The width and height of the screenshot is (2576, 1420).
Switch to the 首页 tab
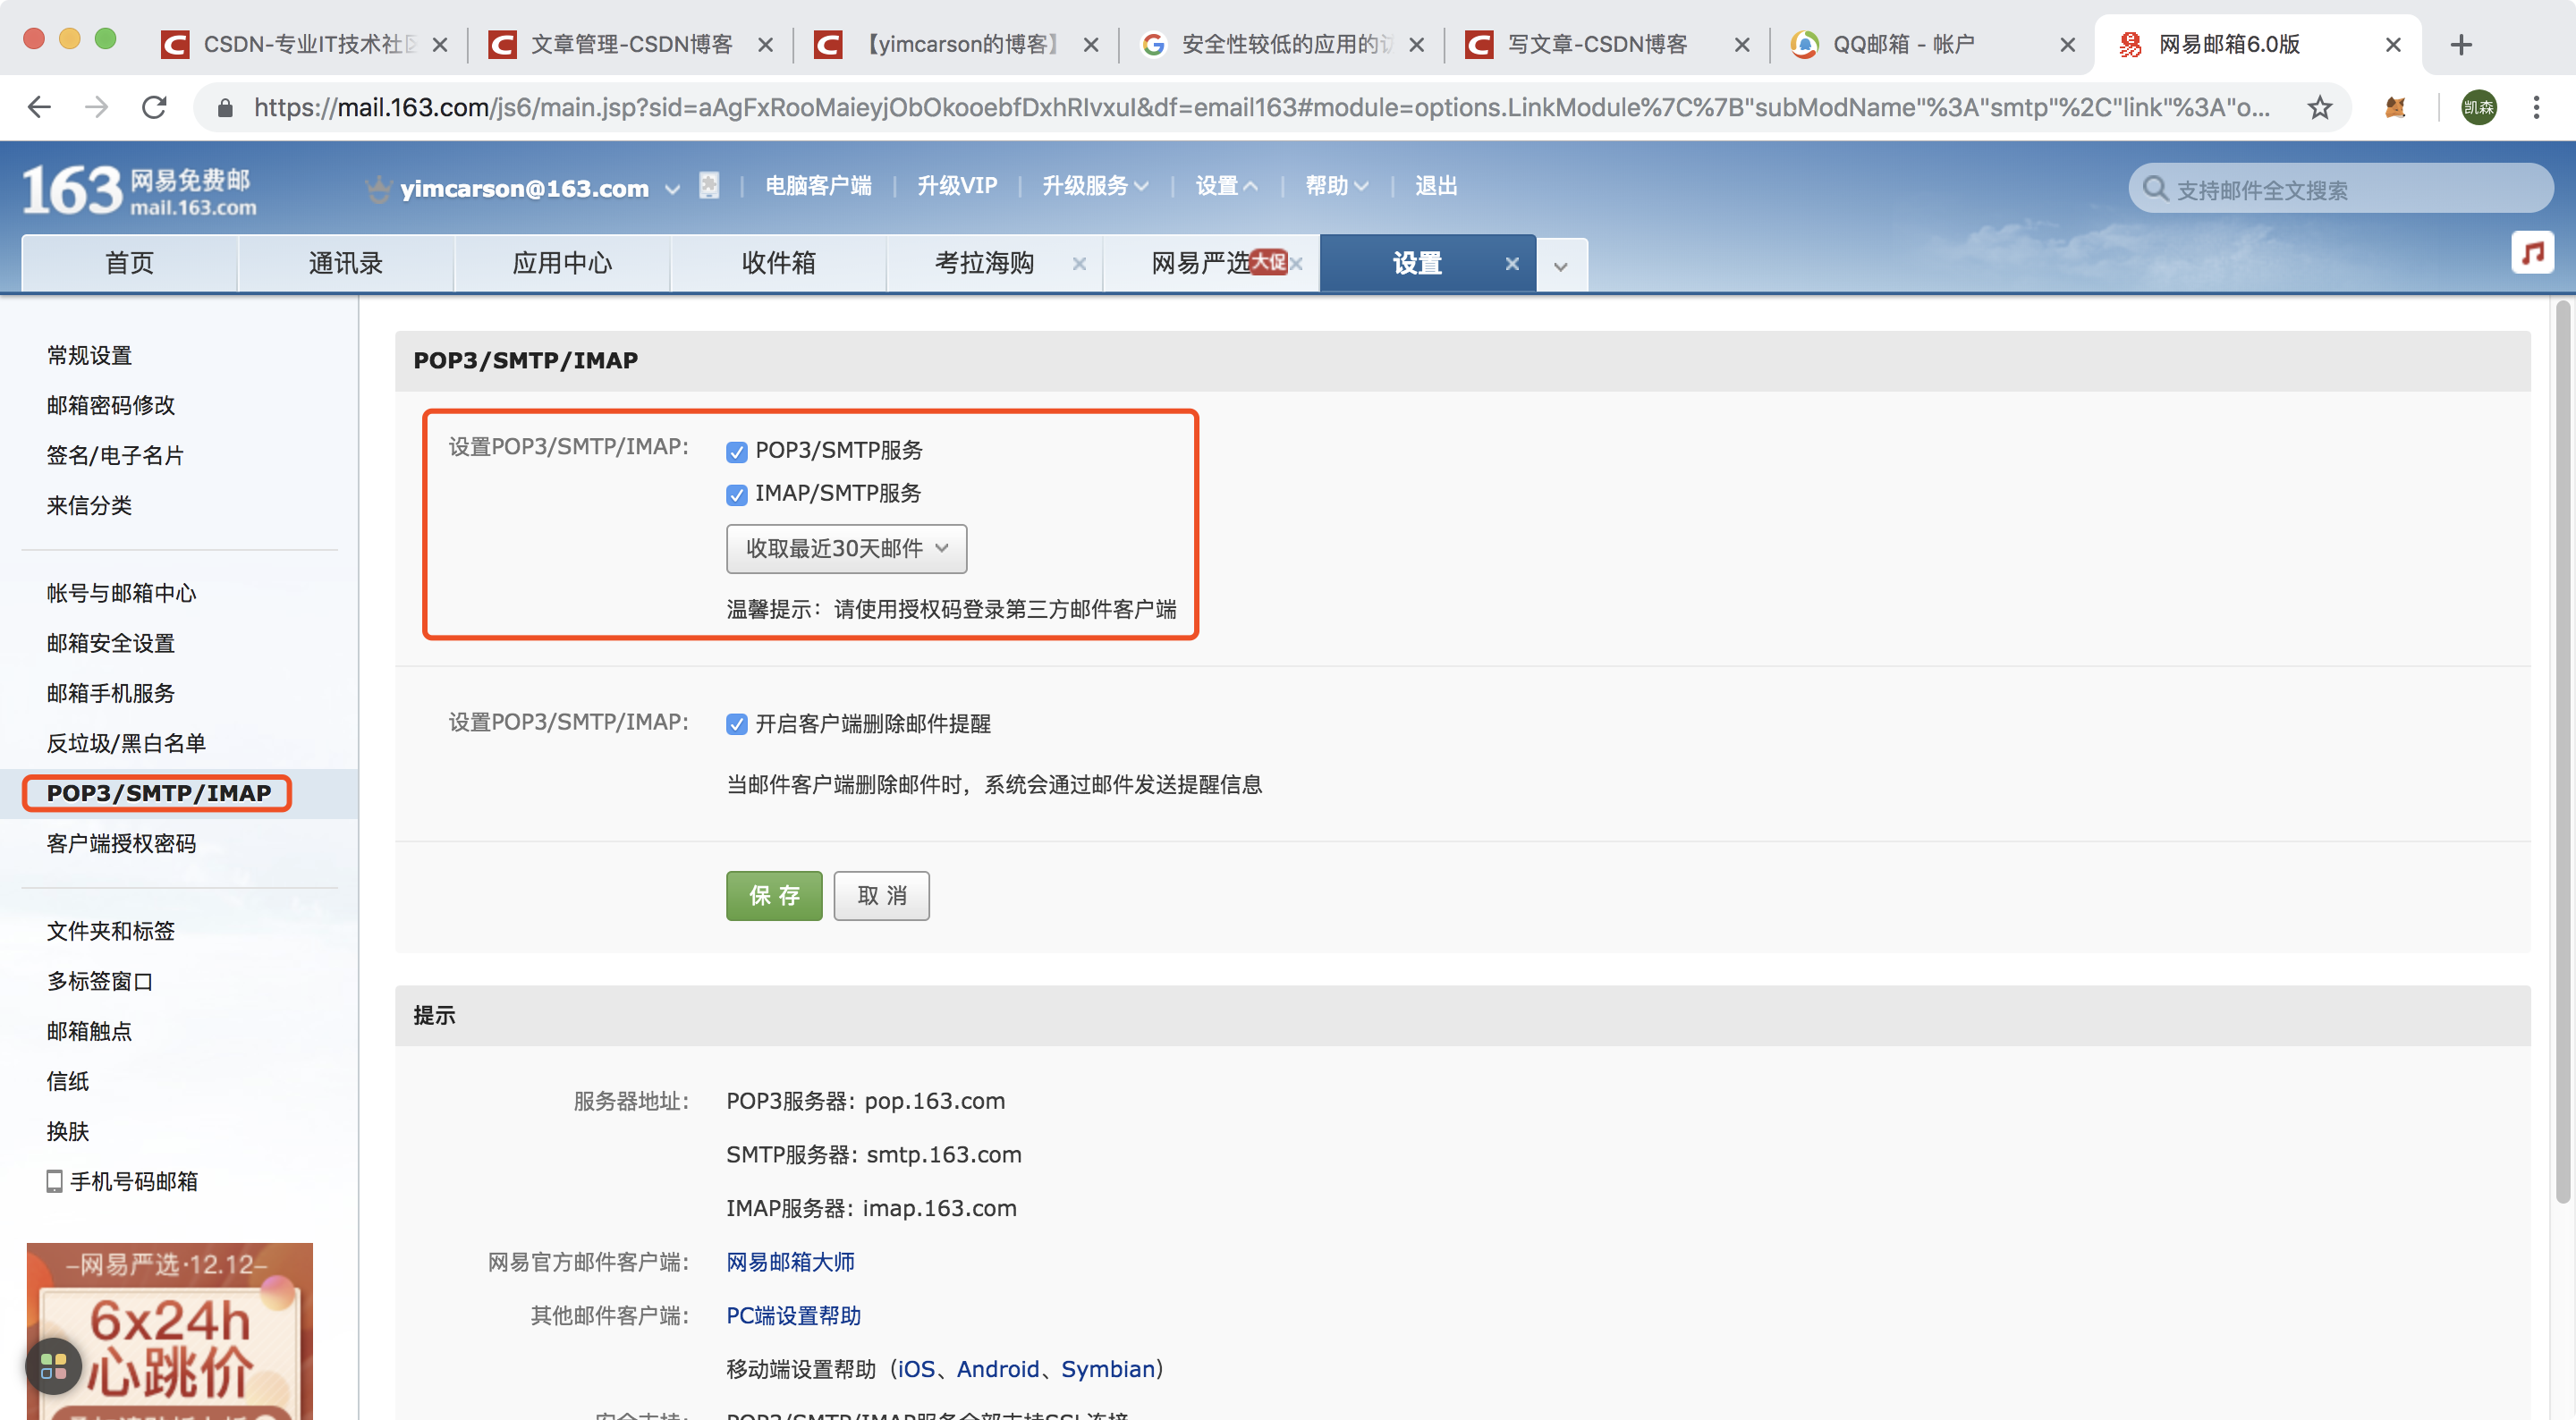pos(129,263)
